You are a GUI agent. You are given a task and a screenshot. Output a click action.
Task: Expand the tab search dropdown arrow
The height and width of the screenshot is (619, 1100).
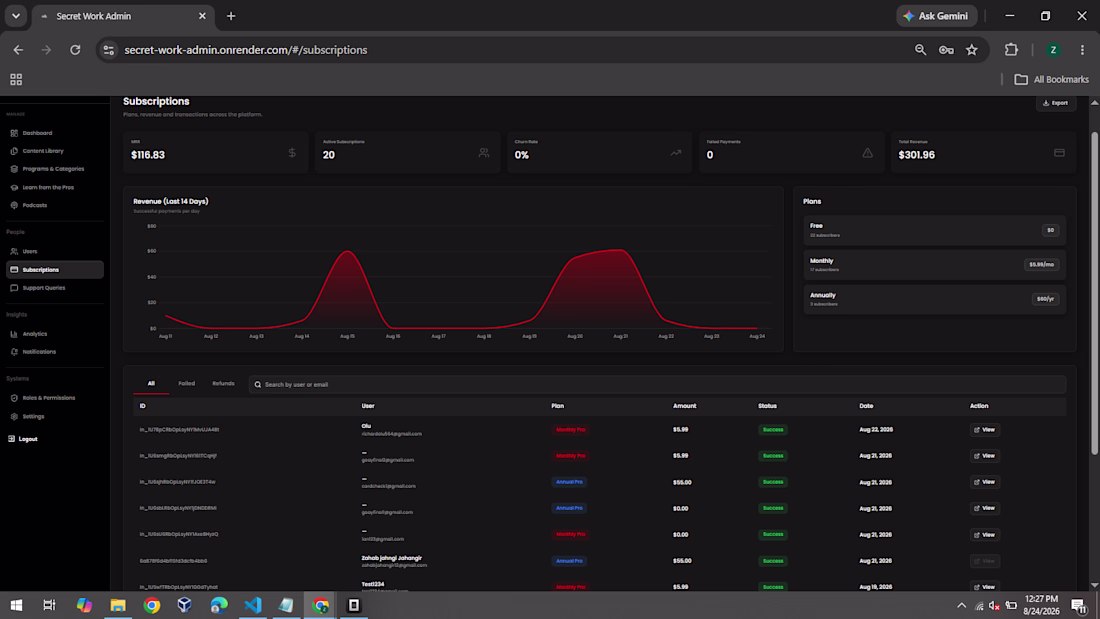15,15
